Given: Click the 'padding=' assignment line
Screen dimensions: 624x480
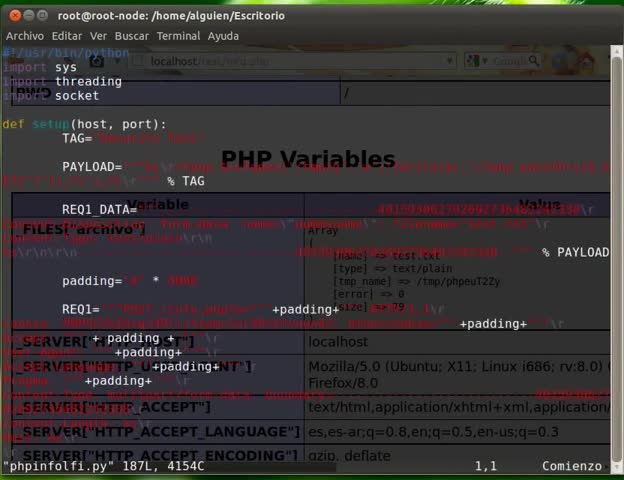Looking at the screenshot, I should click(x=129, y=281).
